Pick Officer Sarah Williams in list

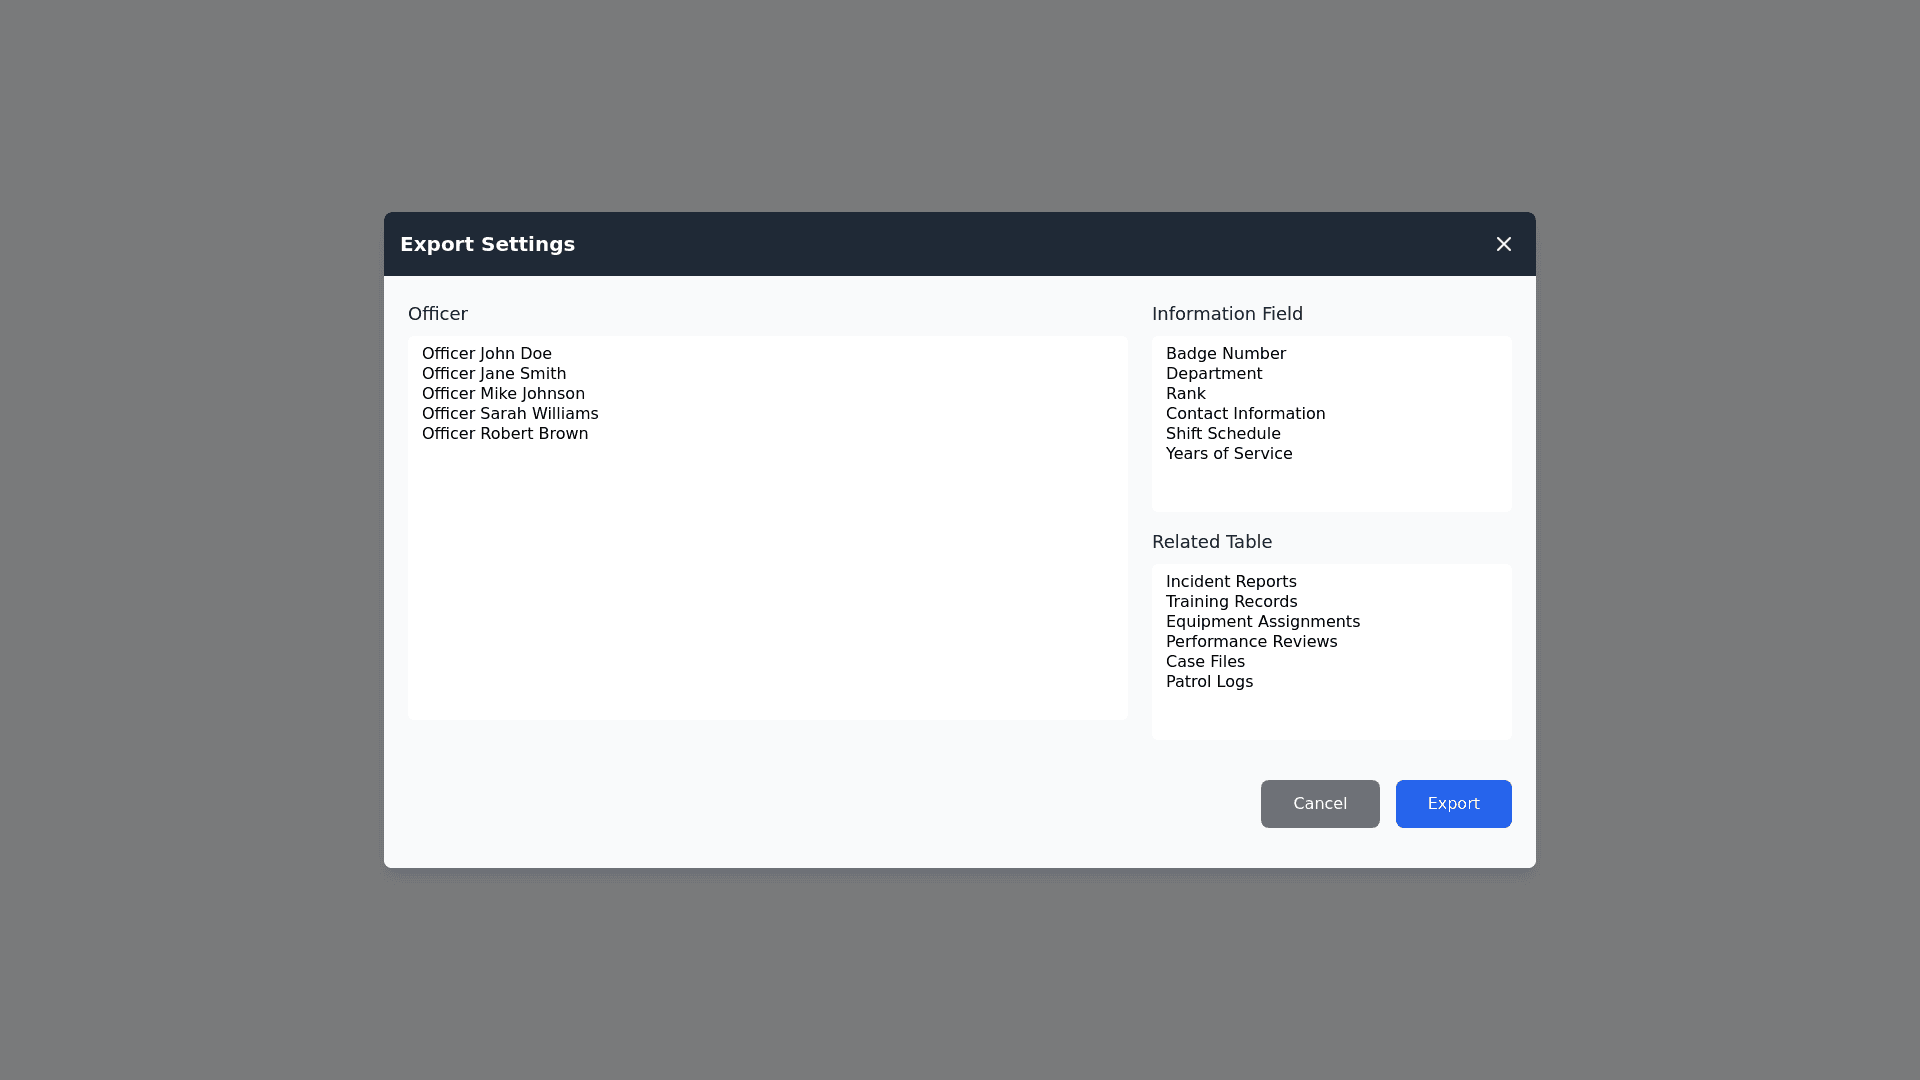pyautogui.click(x=510, y=414)
